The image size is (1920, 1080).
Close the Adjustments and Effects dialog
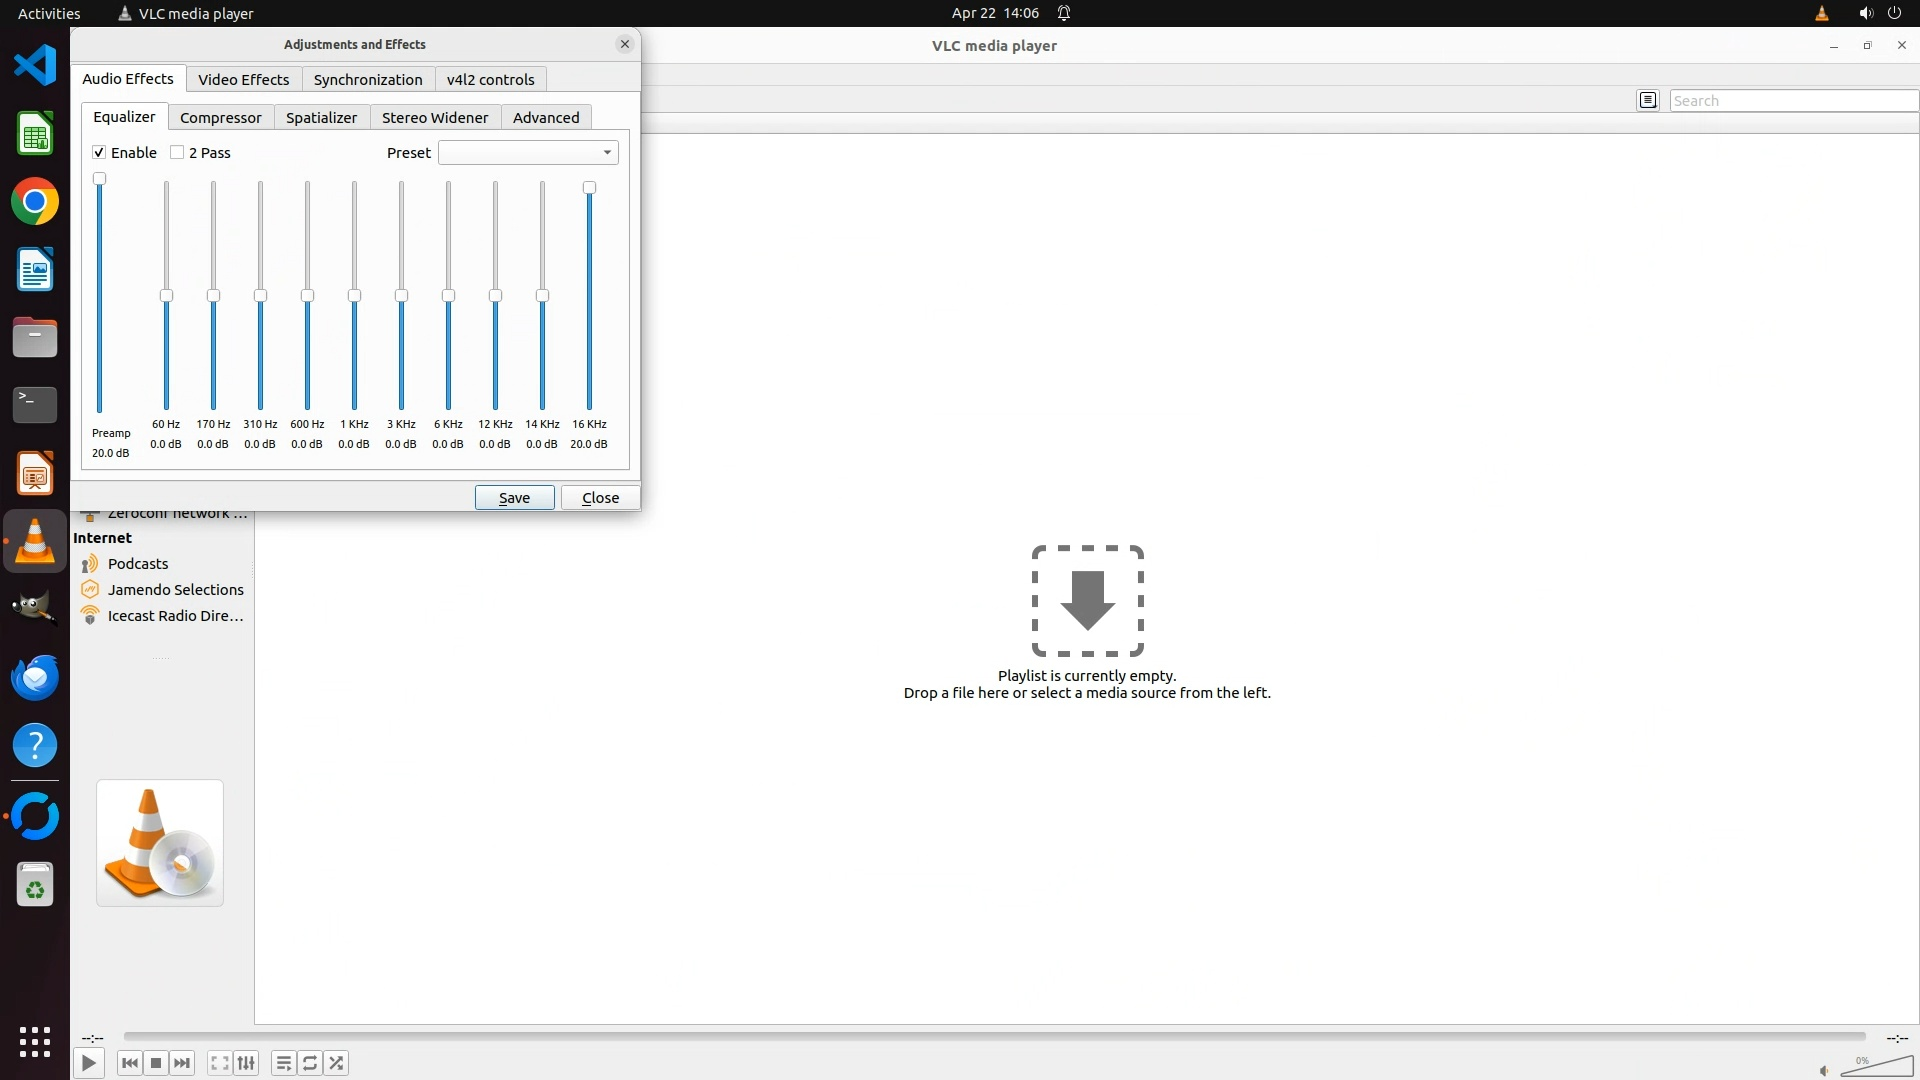[625, 44]
